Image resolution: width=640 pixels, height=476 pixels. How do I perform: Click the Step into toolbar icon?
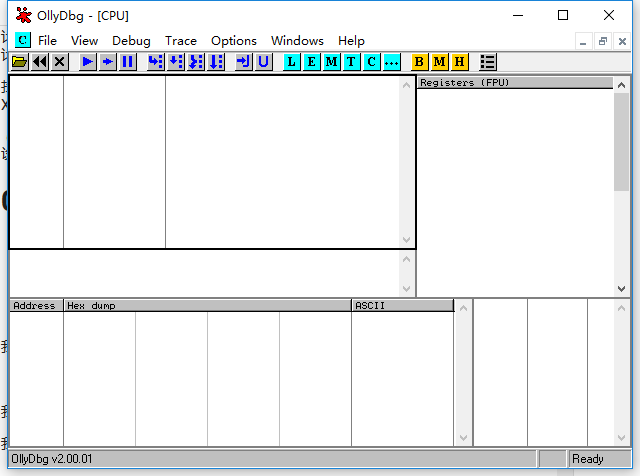[155, 62]
